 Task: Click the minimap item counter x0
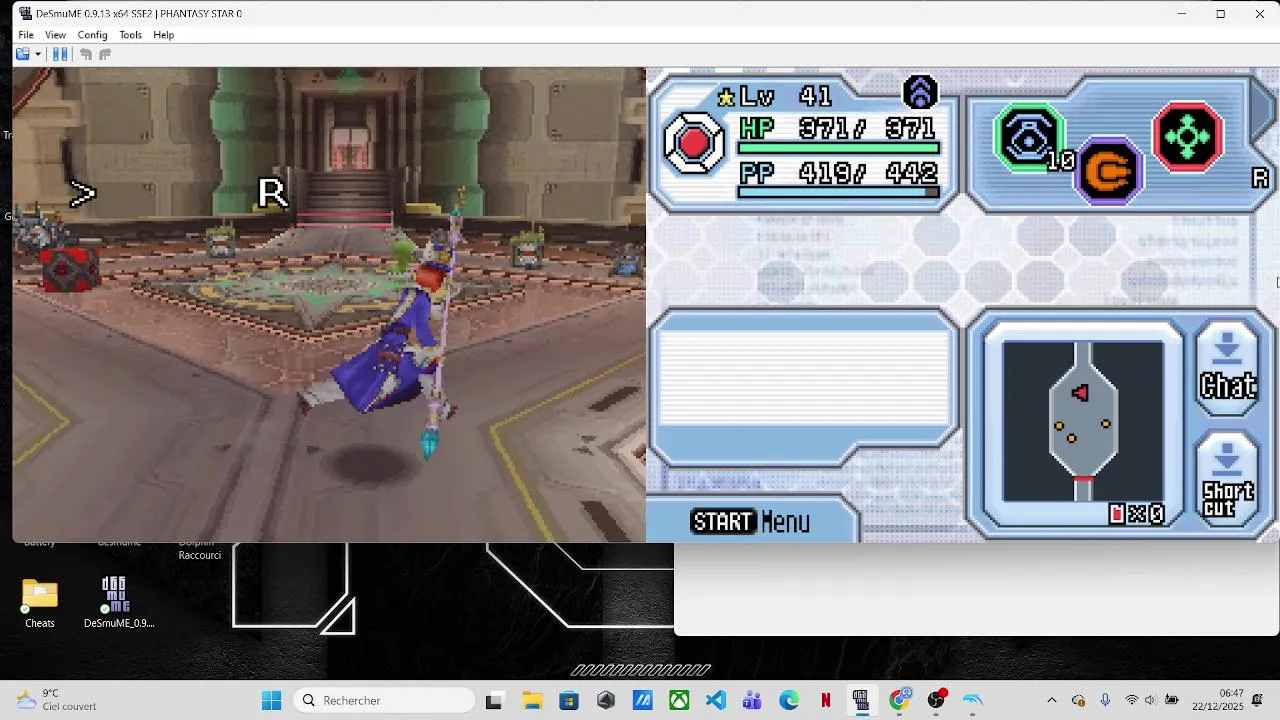click(x=1137, y=514)
